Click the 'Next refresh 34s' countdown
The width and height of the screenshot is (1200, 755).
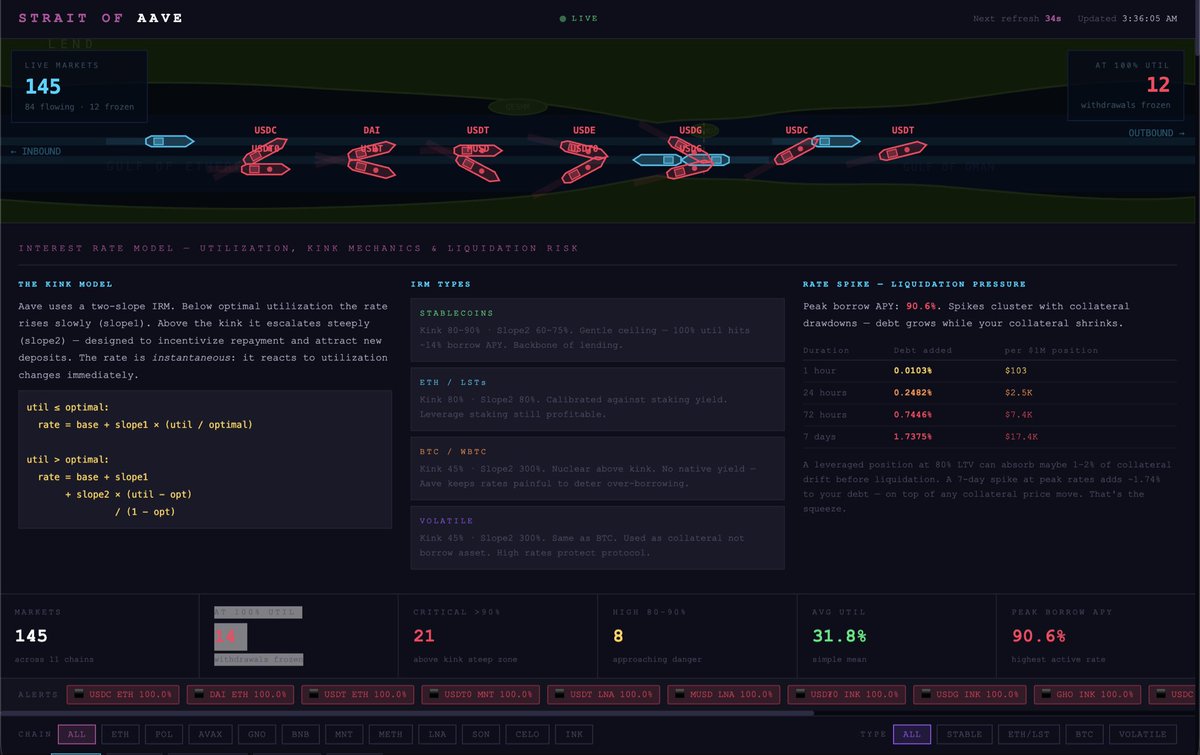pyautogui.click(x=1017, y=18)
